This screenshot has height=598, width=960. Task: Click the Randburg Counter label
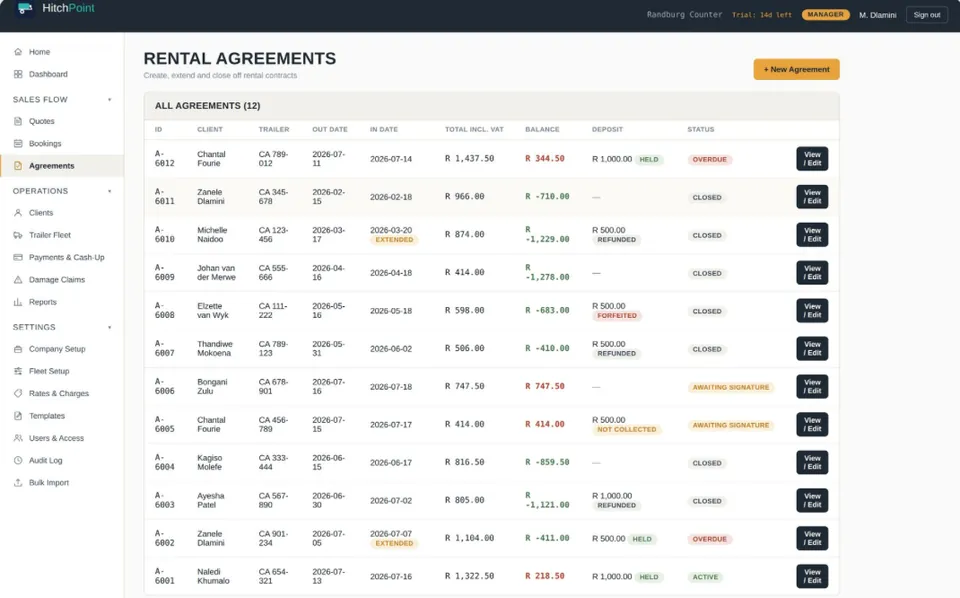tap(684, 15)
